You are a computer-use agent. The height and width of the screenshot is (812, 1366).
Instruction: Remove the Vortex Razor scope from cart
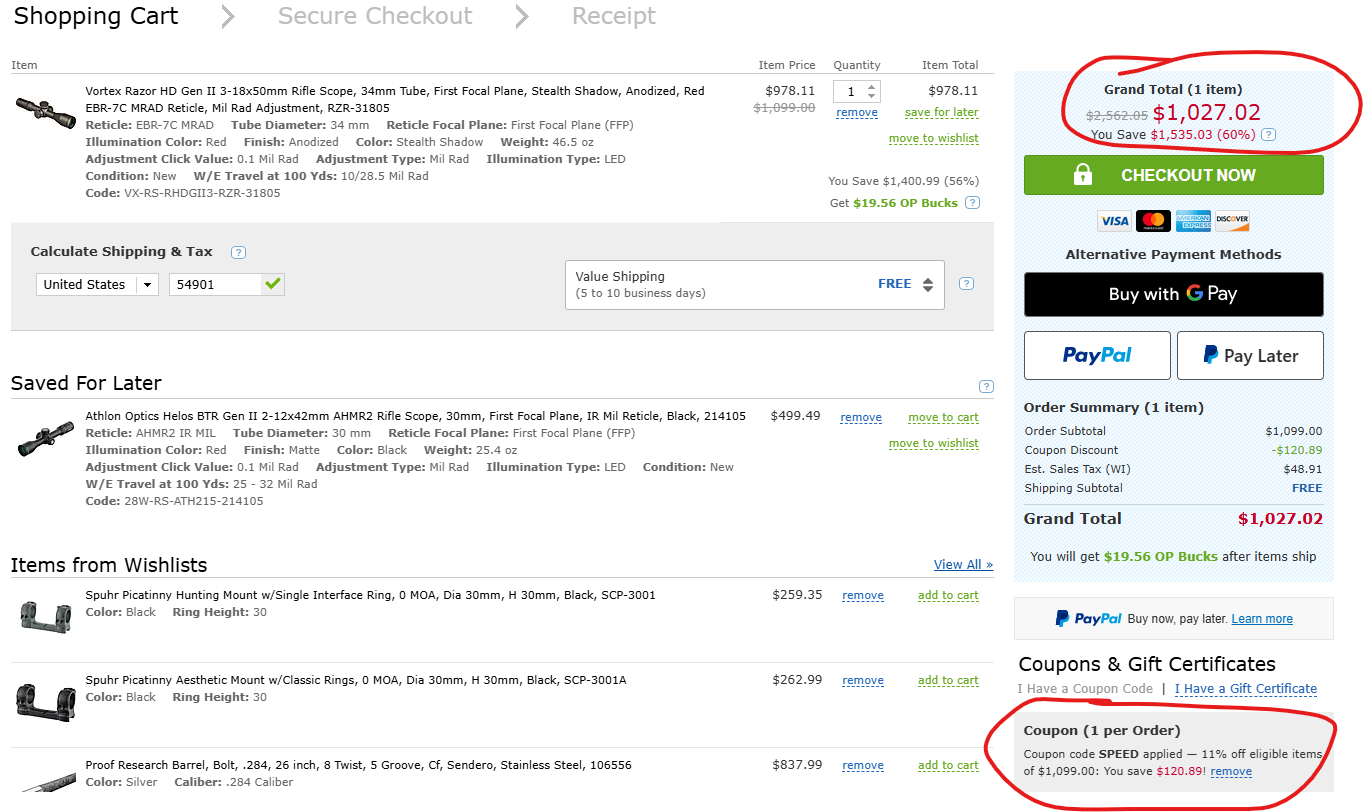pos(857,113)
